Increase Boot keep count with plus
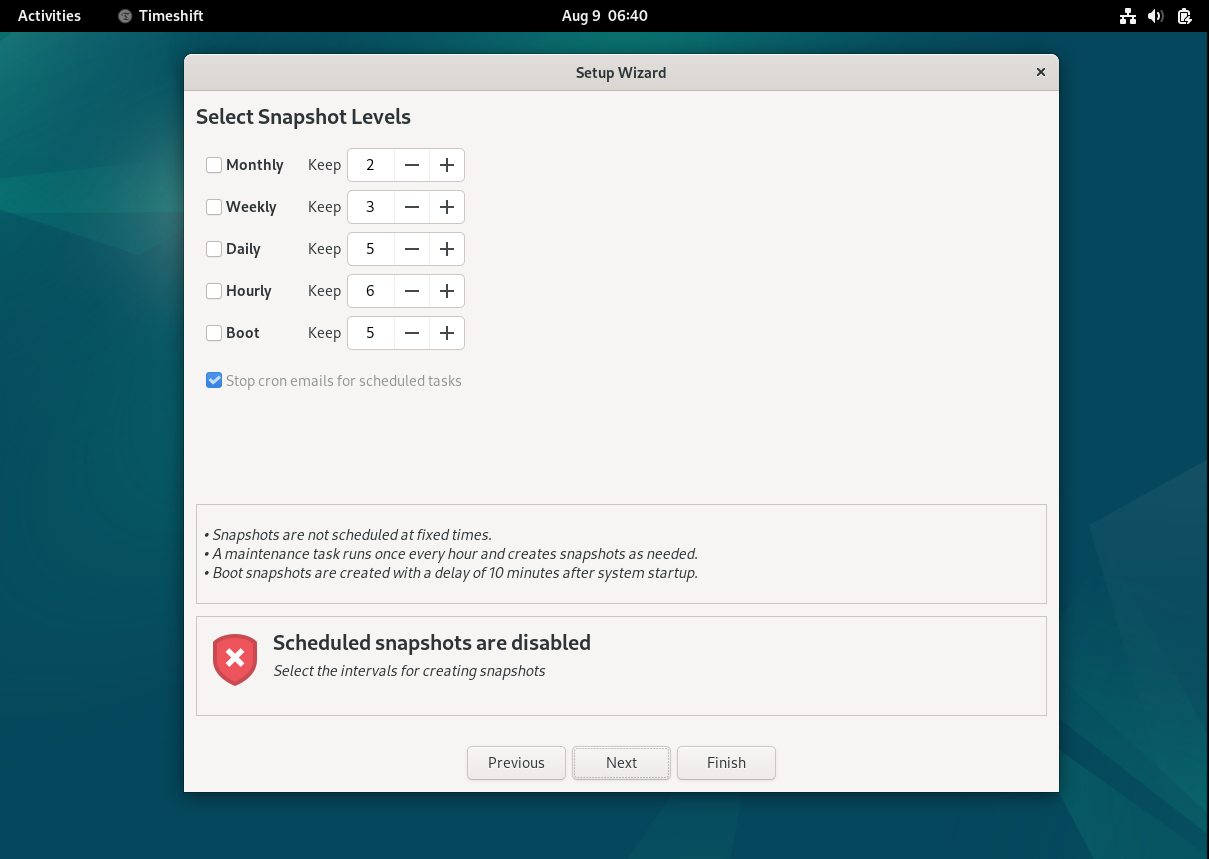Image resolution: width=1209 pixels, height=859 pixels. 447,333
